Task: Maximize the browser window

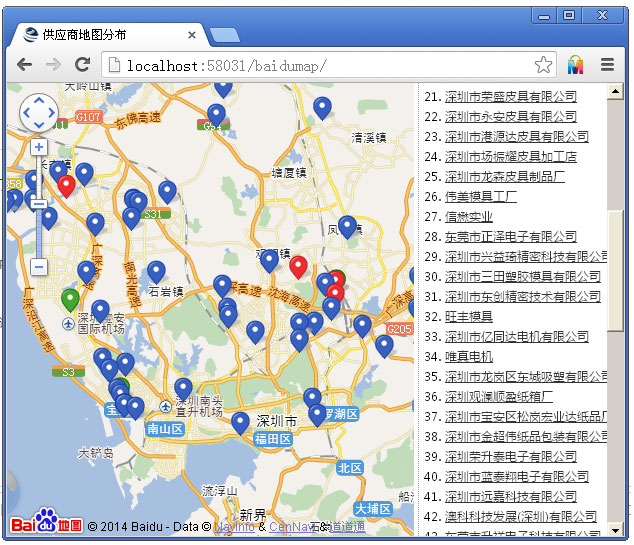Action: tap(569, 16)
